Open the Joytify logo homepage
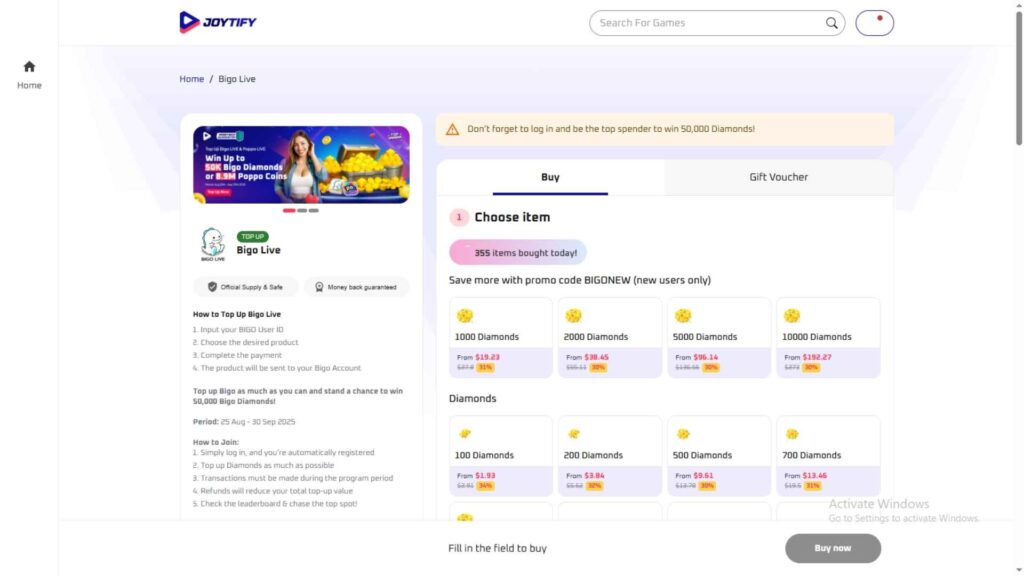 [x=218, y=22]
